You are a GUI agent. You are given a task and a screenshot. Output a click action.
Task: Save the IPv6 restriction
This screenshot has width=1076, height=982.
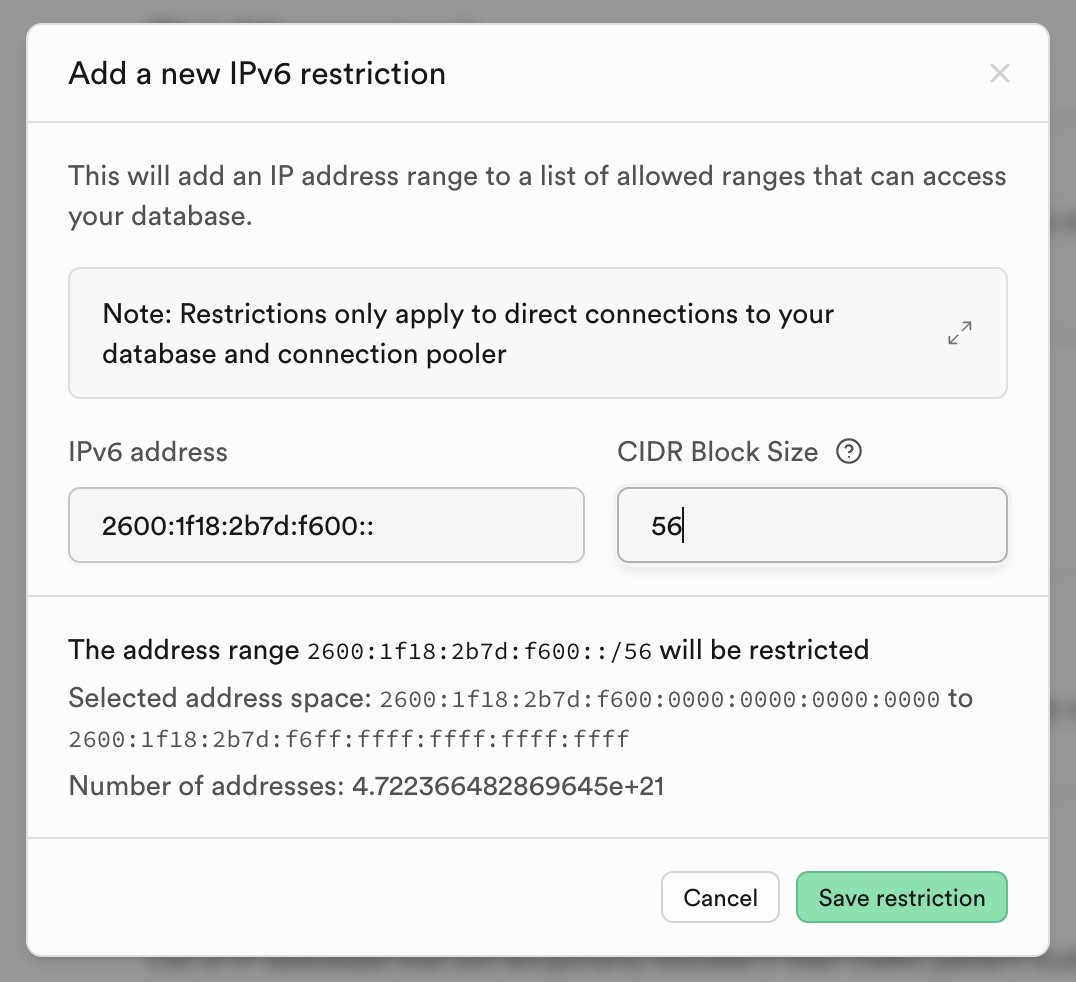coord(902,897)
